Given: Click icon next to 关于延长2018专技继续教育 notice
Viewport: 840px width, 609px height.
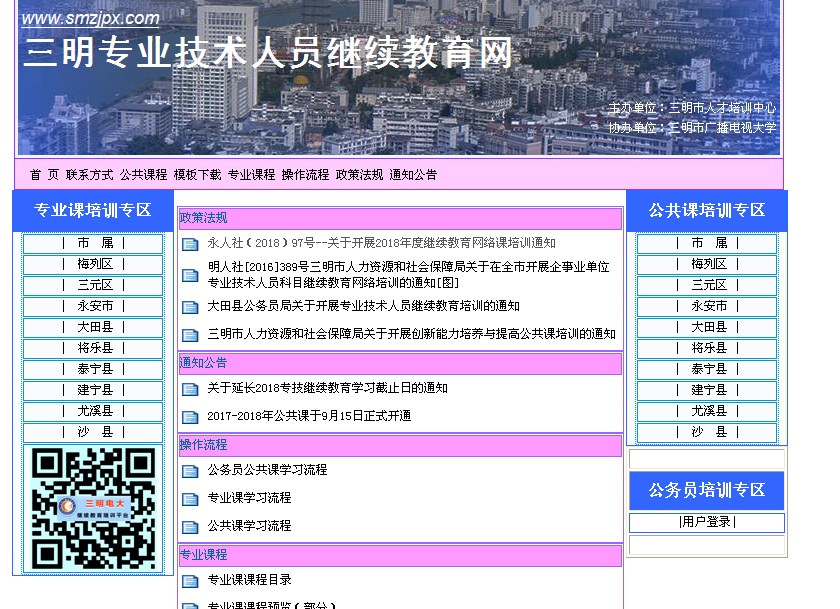Looking at the screenshot, I should coord(190,390).
